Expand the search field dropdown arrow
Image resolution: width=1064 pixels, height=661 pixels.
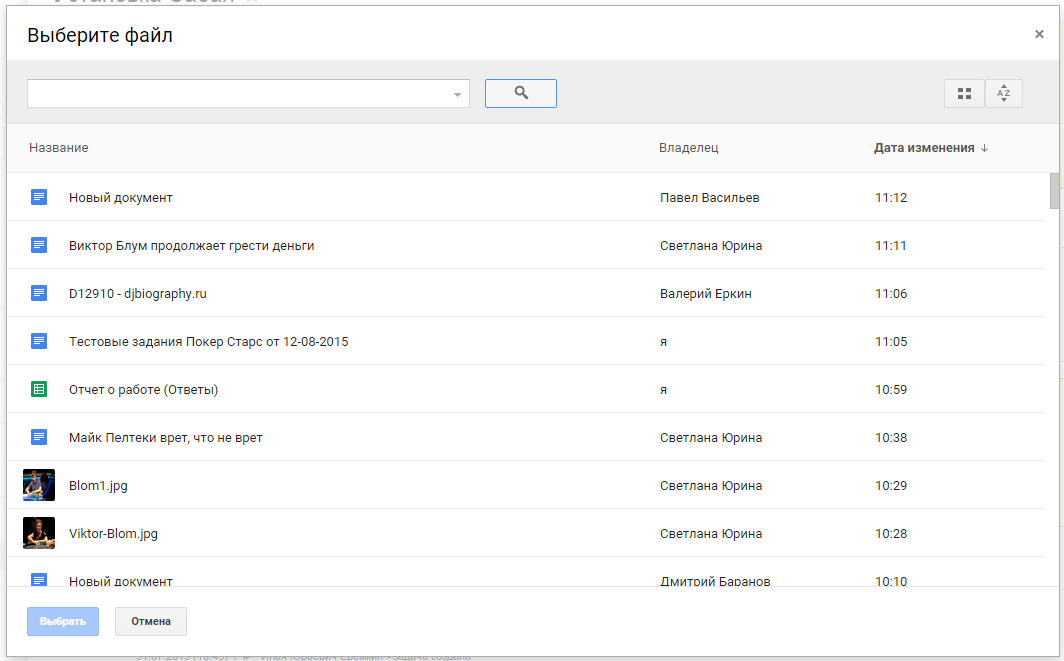point(457,94)
